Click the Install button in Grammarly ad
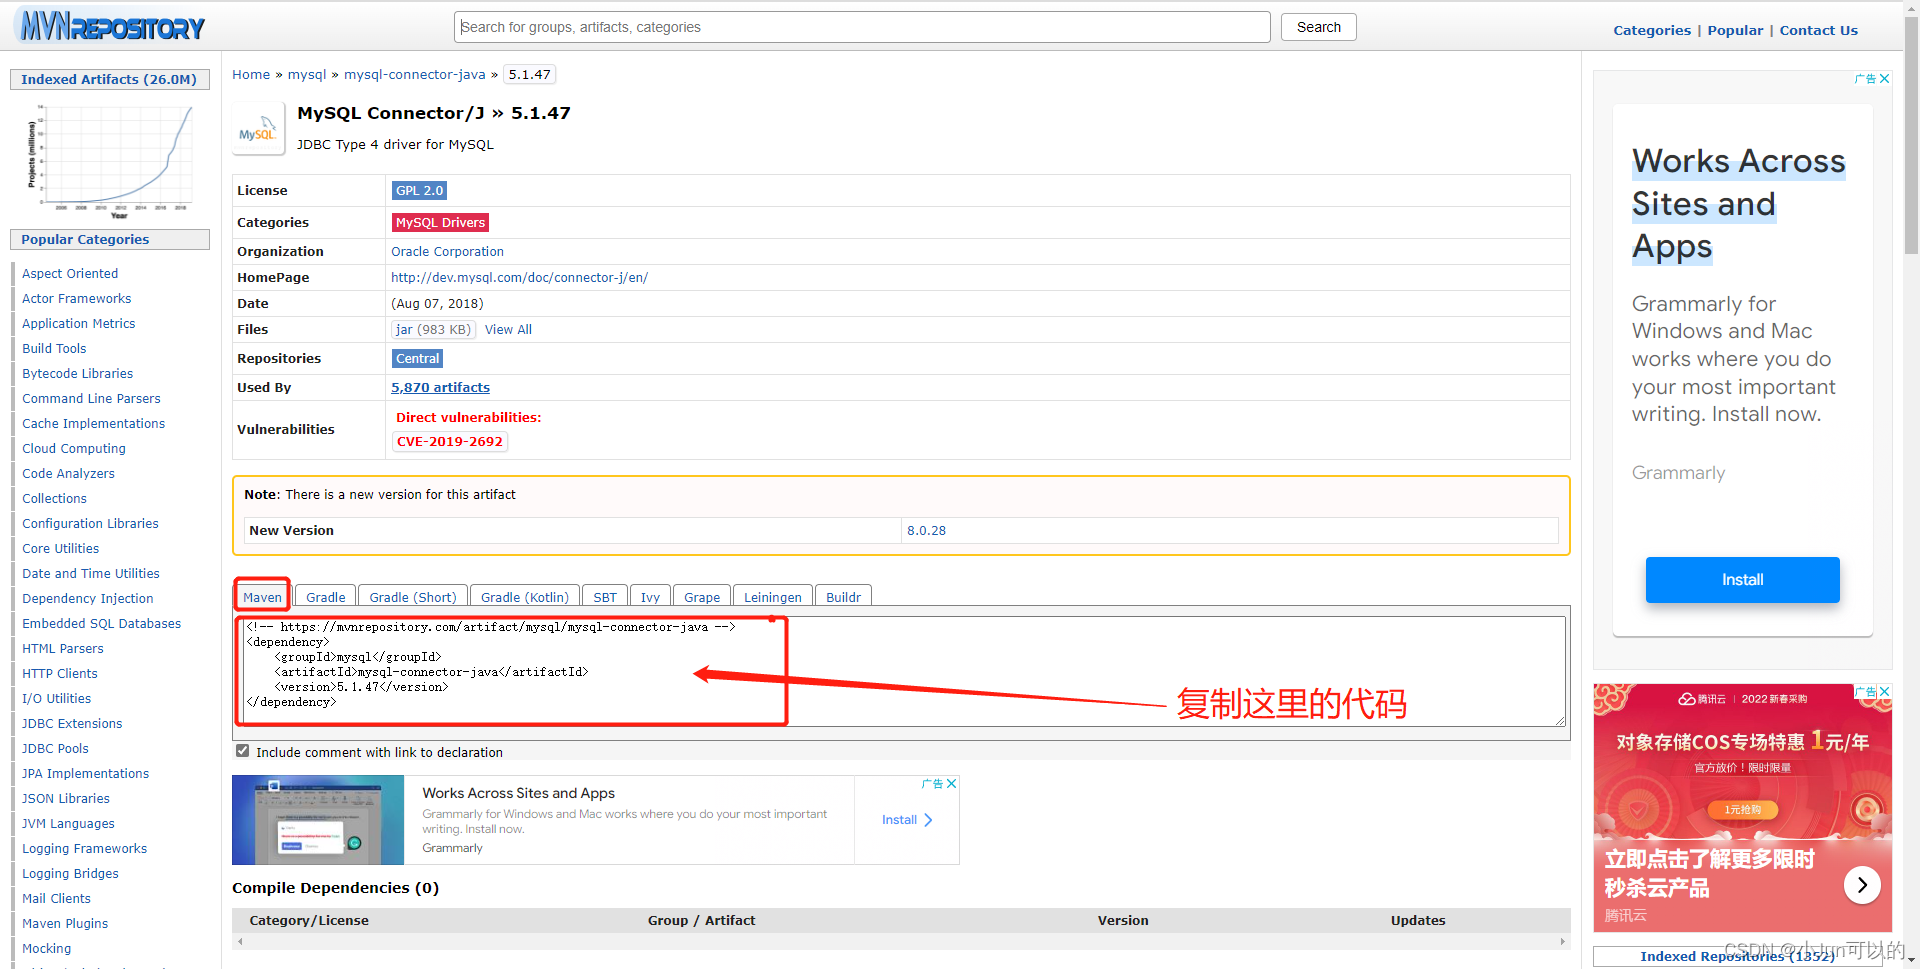The height and width of the screenshot is (969, 1920). pyautogui.click(x=1742, y=580)
